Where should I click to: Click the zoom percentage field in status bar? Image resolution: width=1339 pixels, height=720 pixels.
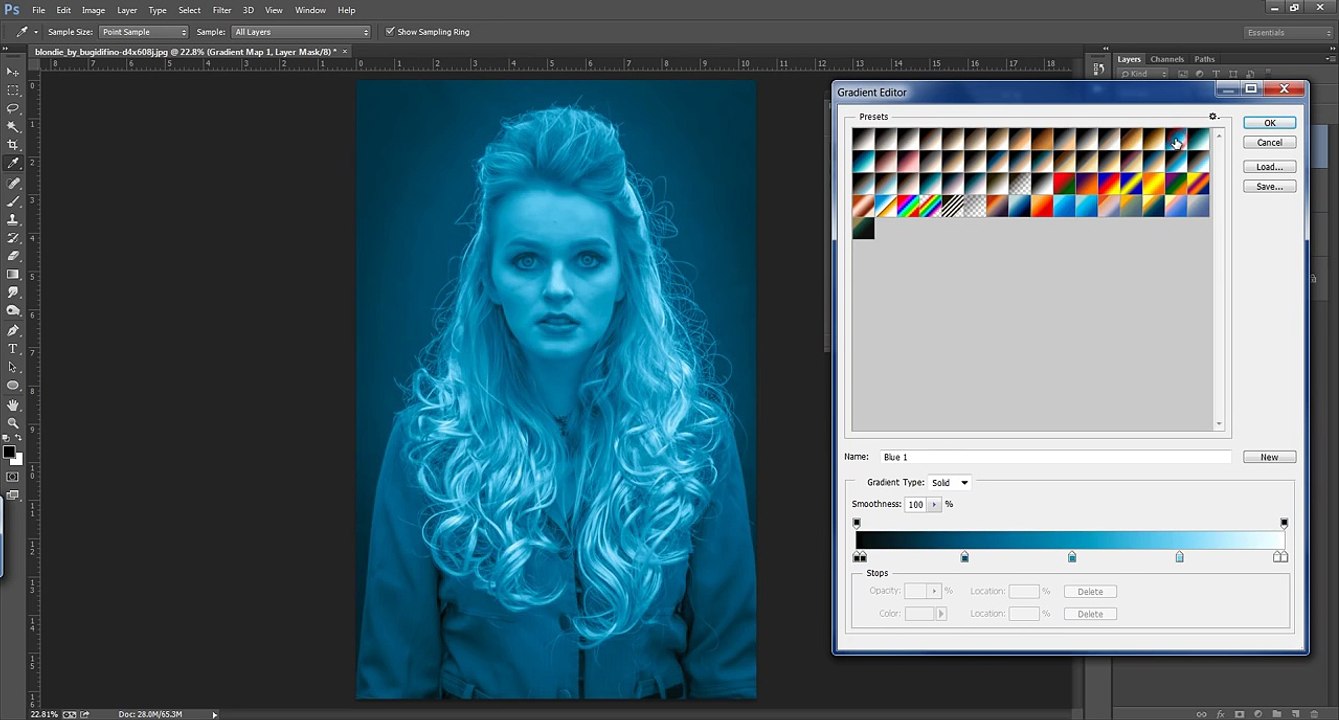(44, 714)
